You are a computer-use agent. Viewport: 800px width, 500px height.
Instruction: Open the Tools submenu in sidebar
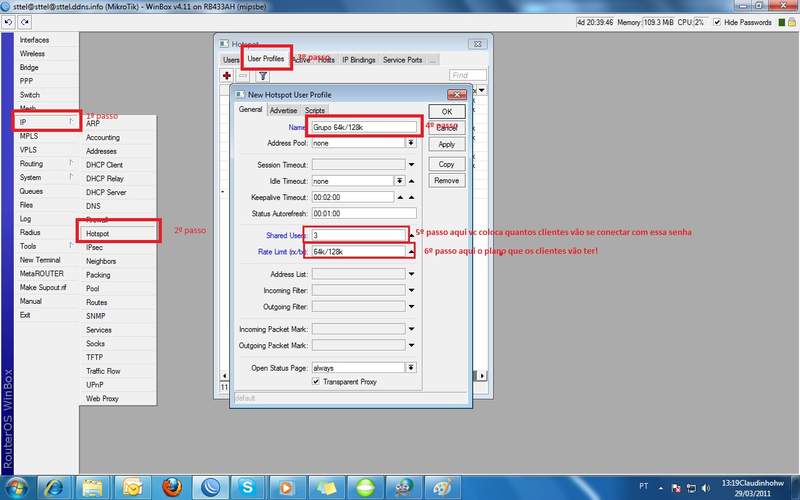click(x=47, y=246)
